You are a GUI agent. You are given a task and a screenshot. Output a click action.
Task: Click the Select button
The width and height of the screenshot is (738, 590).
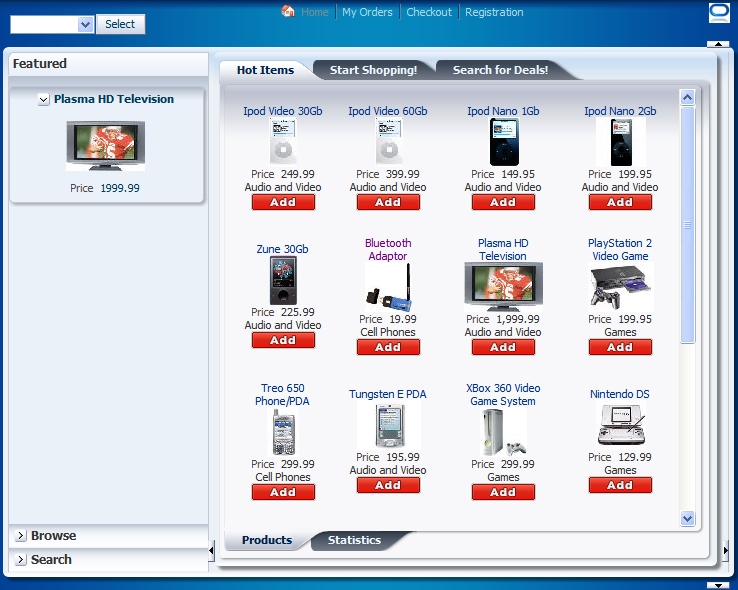click(120, 24)
